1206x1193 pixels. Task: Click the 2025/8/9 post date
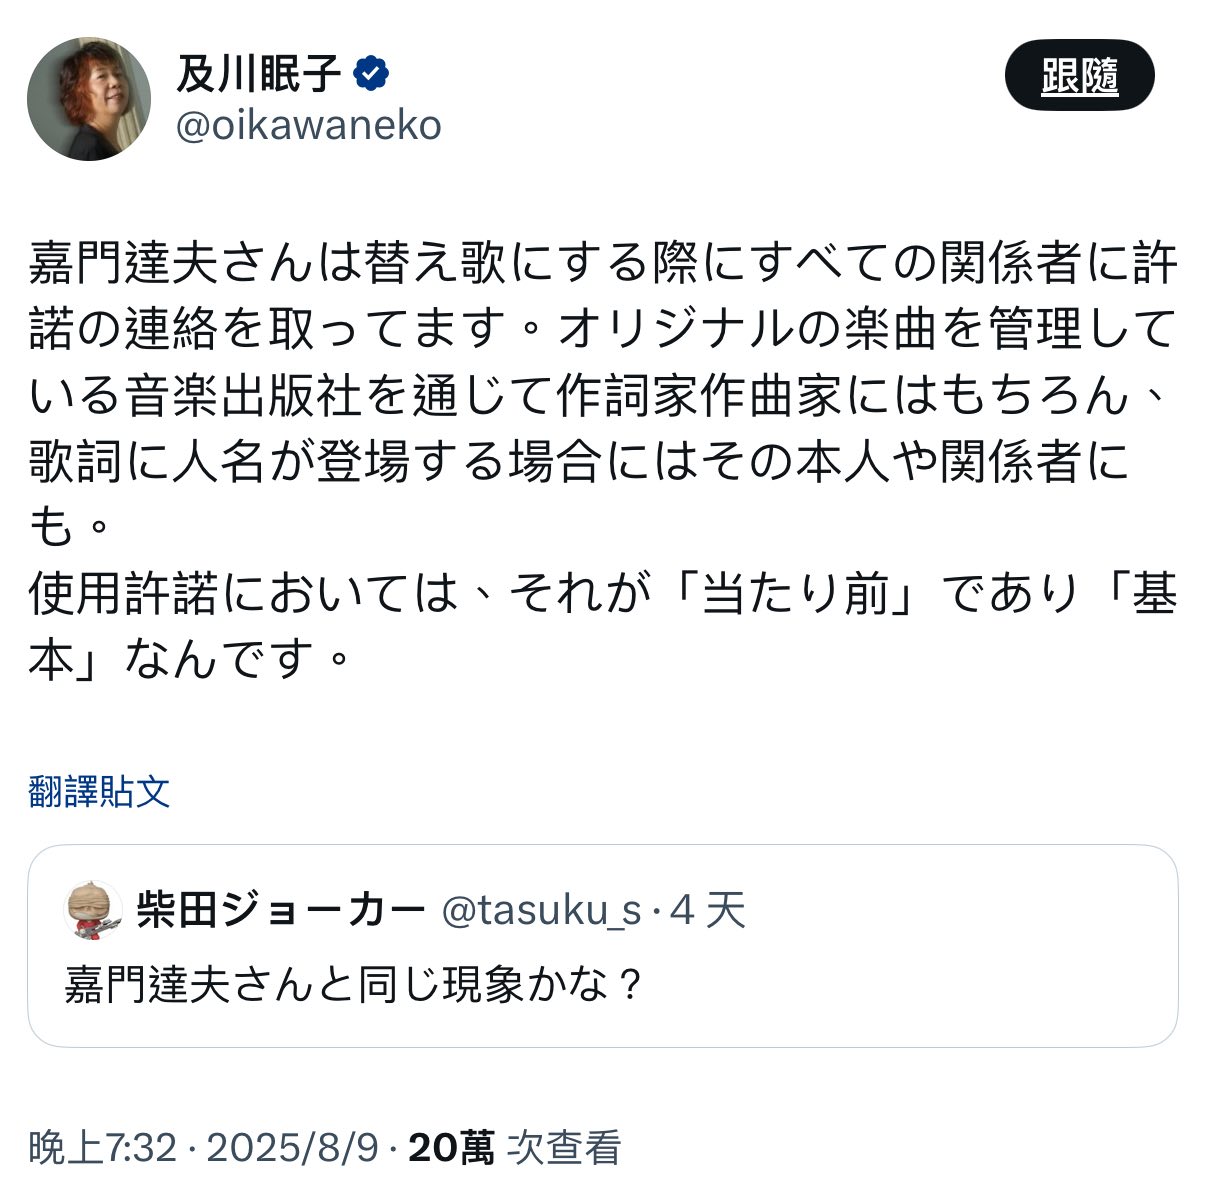[293, 1147]
